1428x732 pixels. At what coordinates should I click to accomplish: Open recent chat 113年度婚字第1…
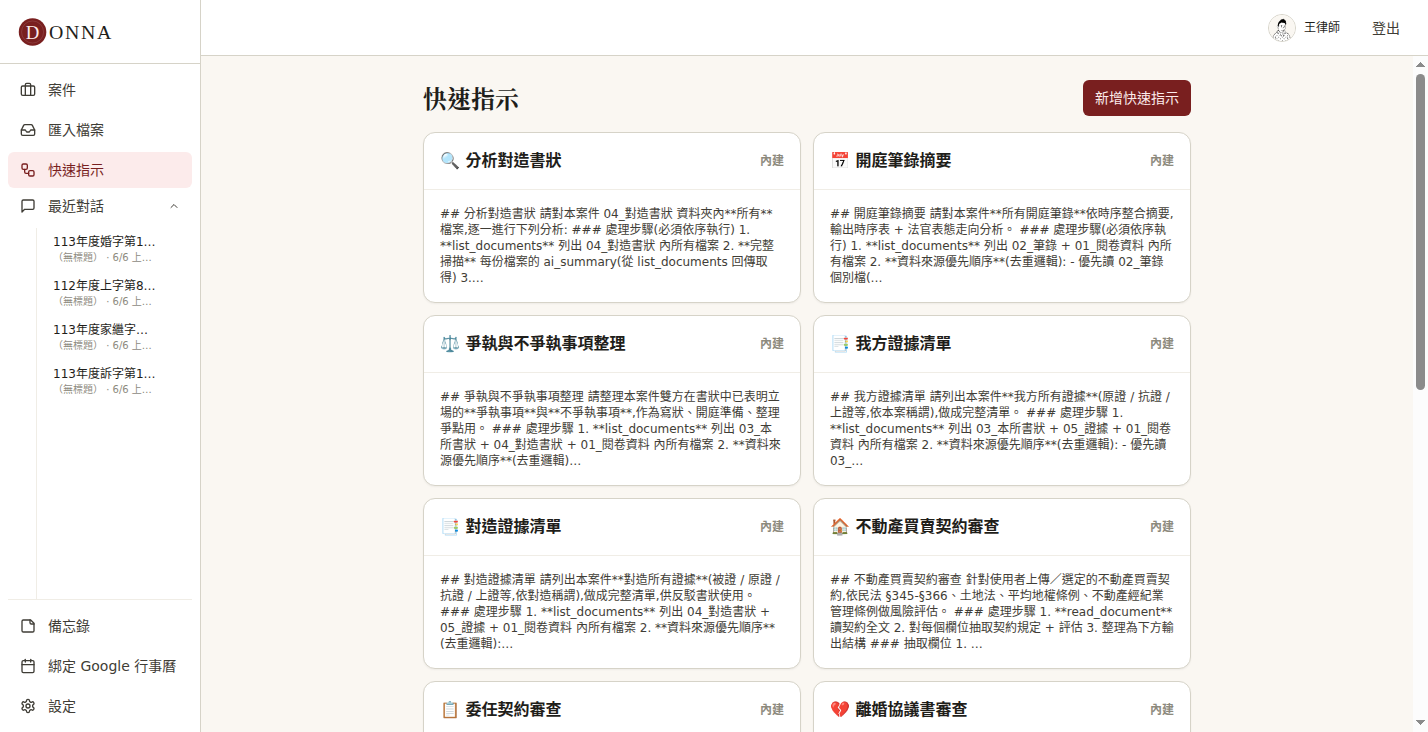point(113,249)
